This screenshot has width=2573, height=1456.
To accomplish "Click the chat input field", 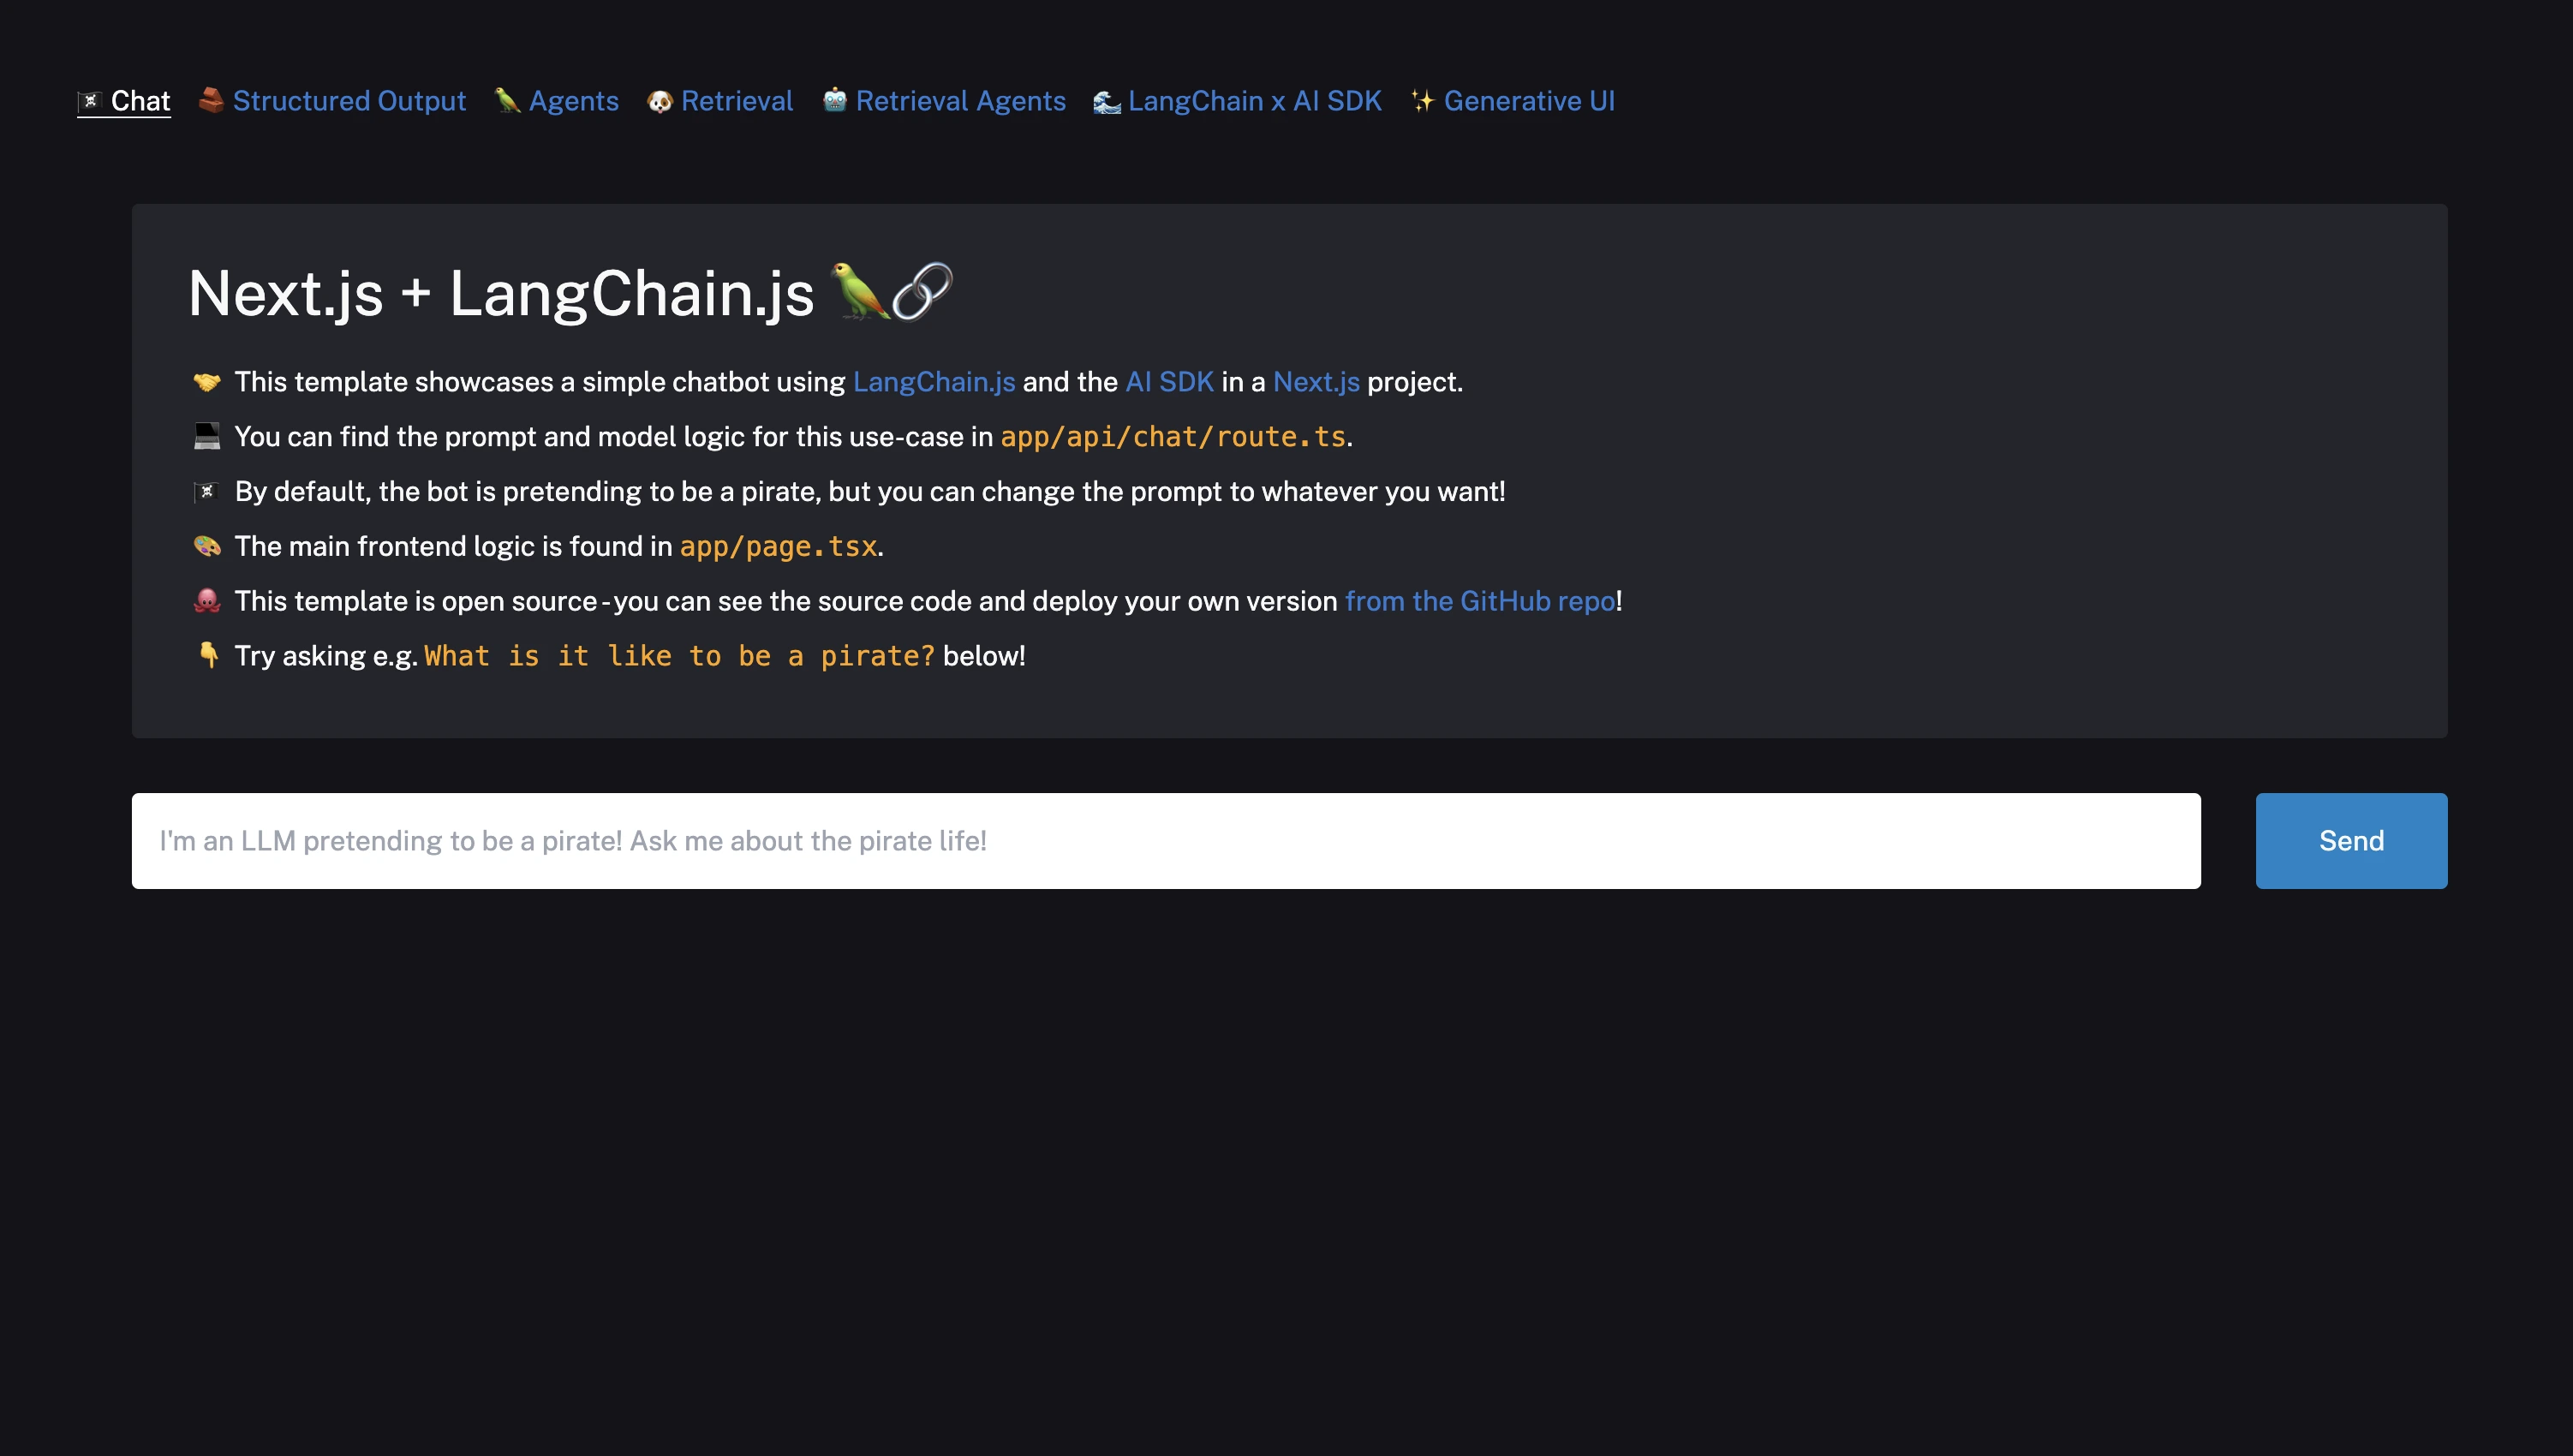I will pos(1165,839).
